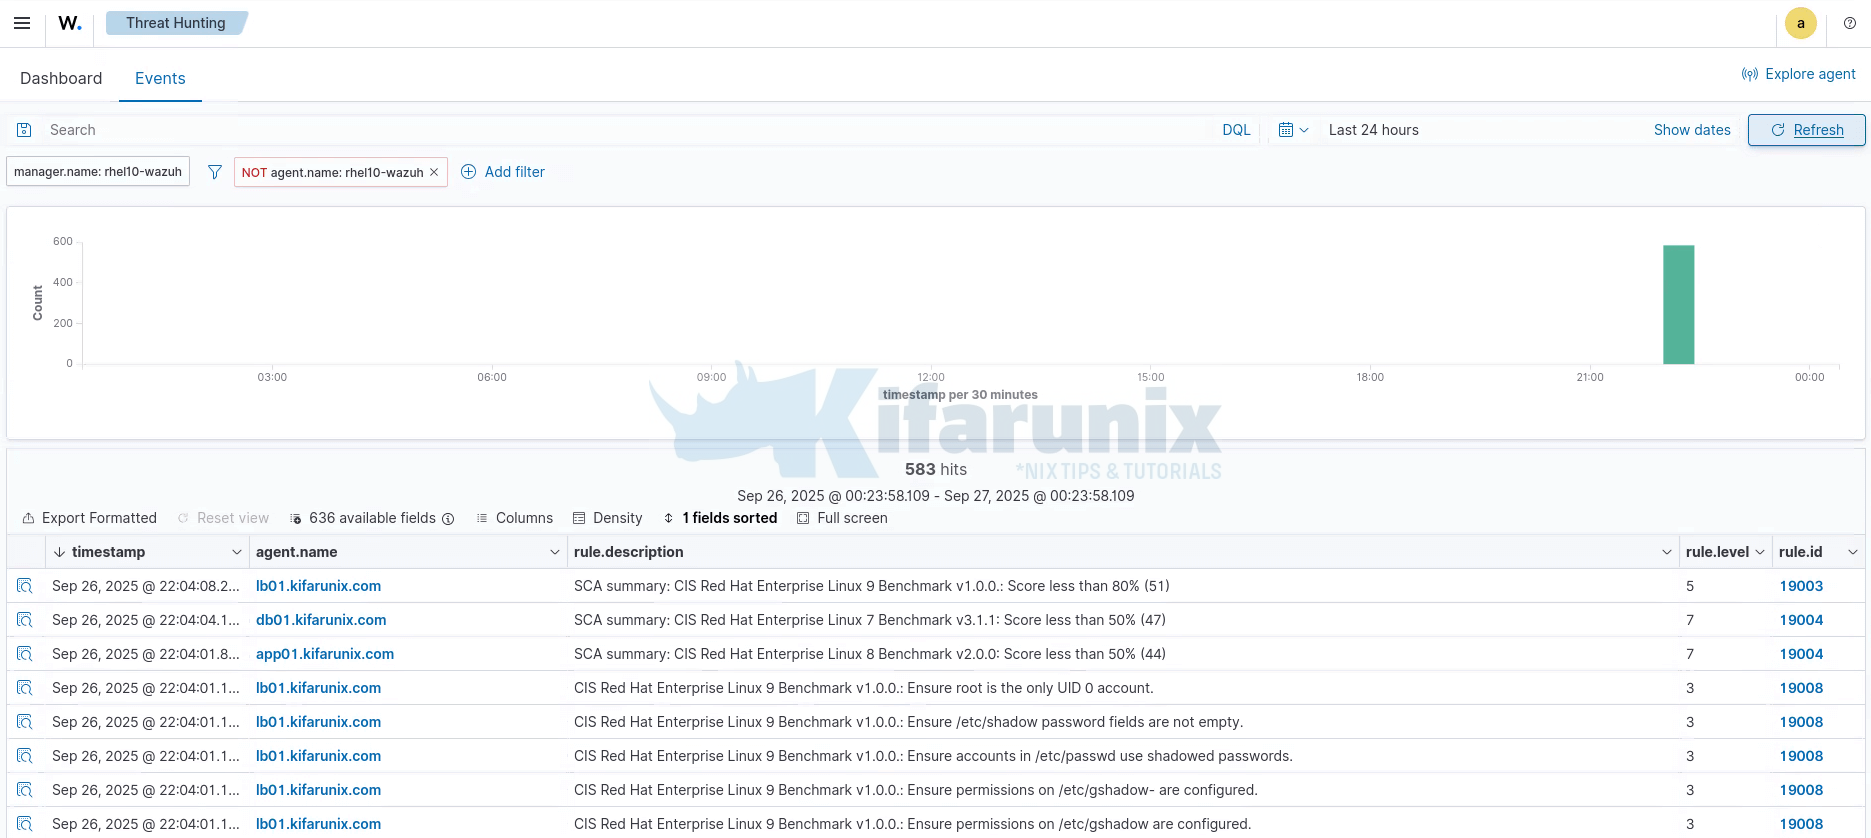This screenshot has height=838, width=1871.
Task: Click the filter funnel icon
Action: [x=214, y=172]
